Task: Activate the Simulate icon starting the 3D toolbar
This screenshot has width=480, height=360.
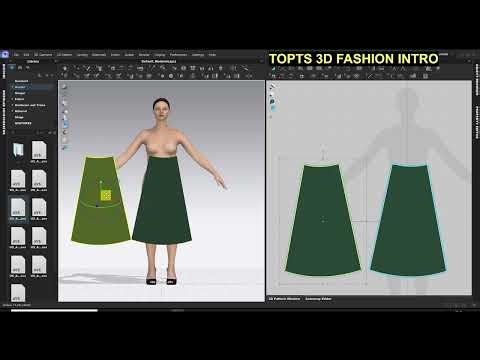Action: (x=65, y=68)
